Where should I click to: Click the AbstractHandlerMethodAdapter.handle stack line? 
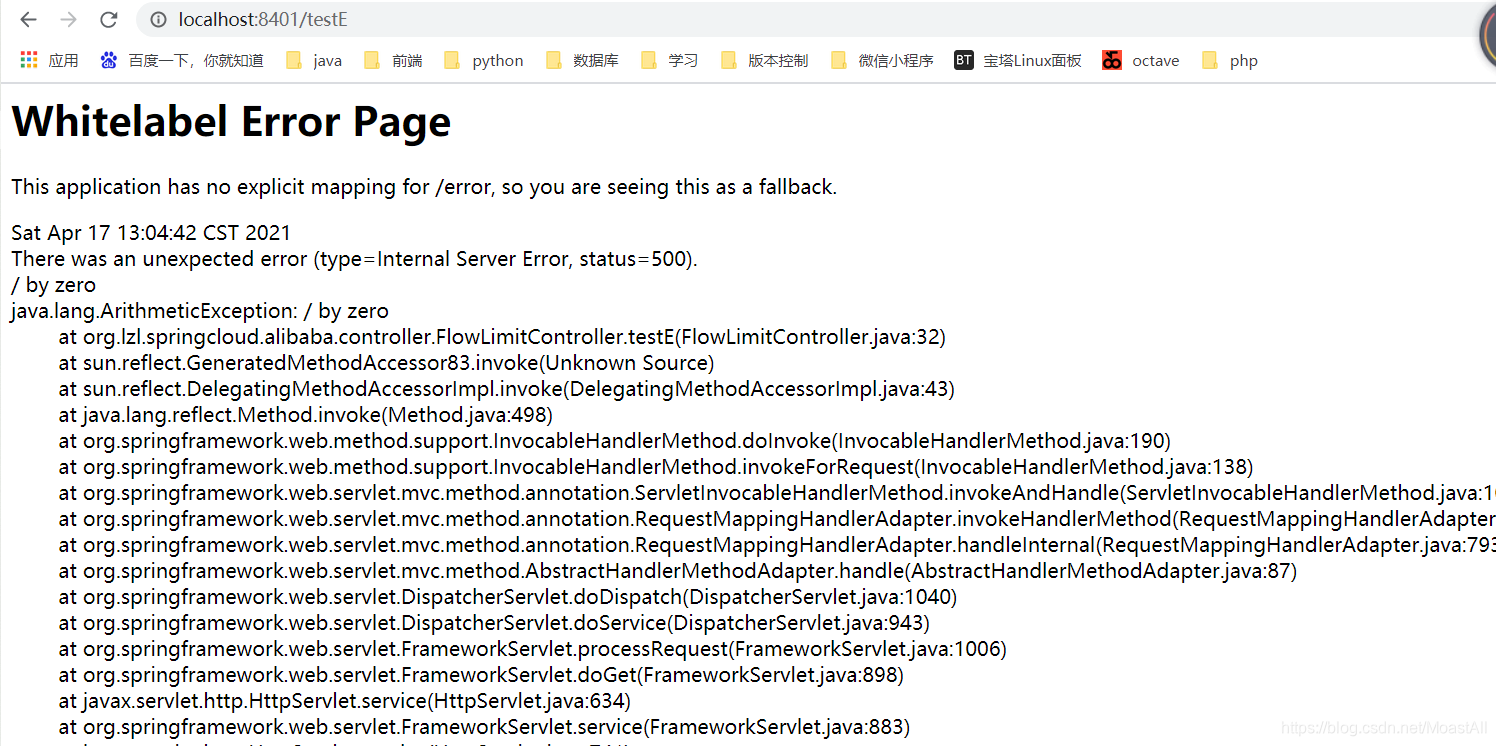point(678,571)
